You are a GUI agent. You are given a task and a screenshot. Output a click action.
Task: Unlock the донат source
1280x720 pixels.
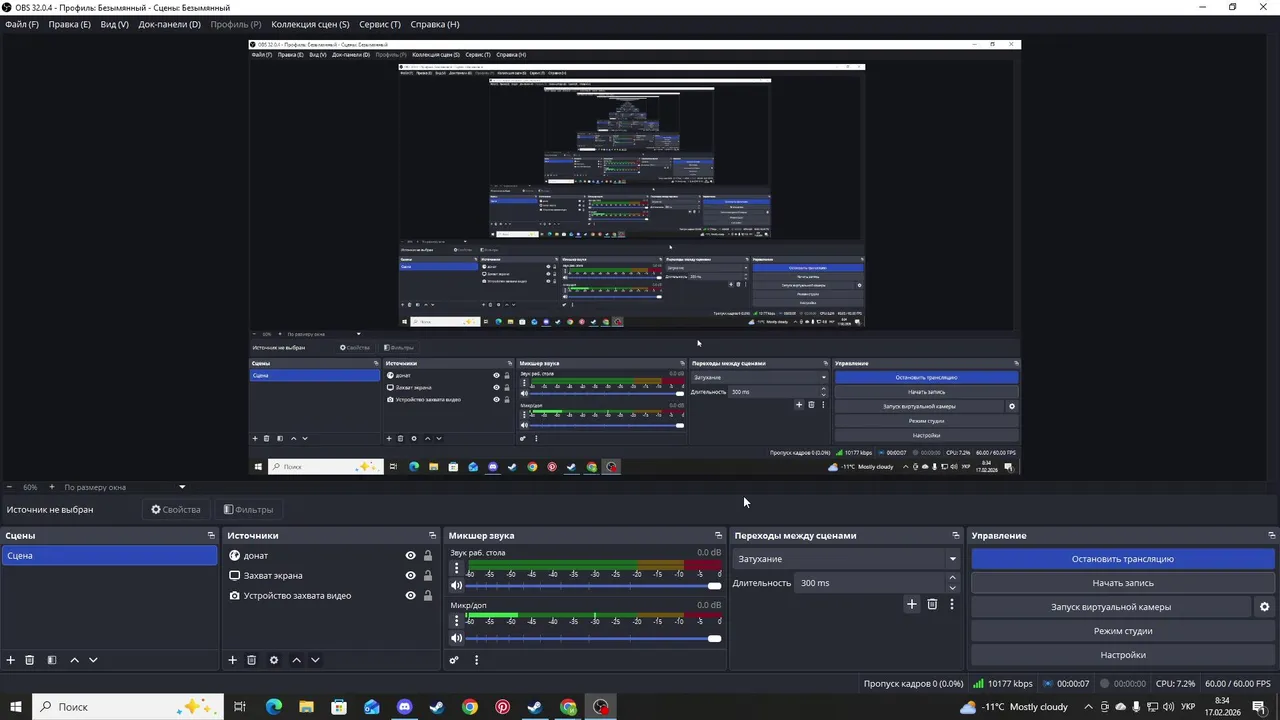428,556
